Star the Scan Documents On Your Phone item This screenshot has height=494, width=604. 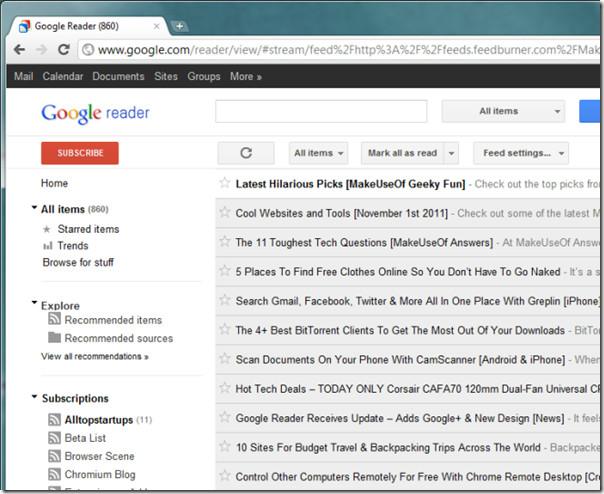225,358
